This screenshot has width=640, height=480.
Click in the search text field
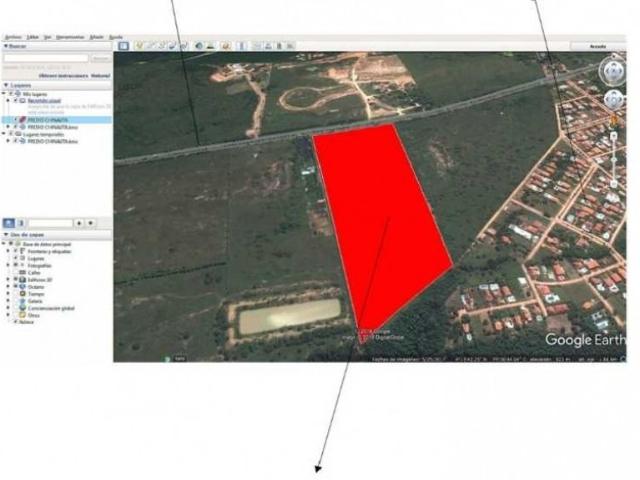[x=46, y=59]
